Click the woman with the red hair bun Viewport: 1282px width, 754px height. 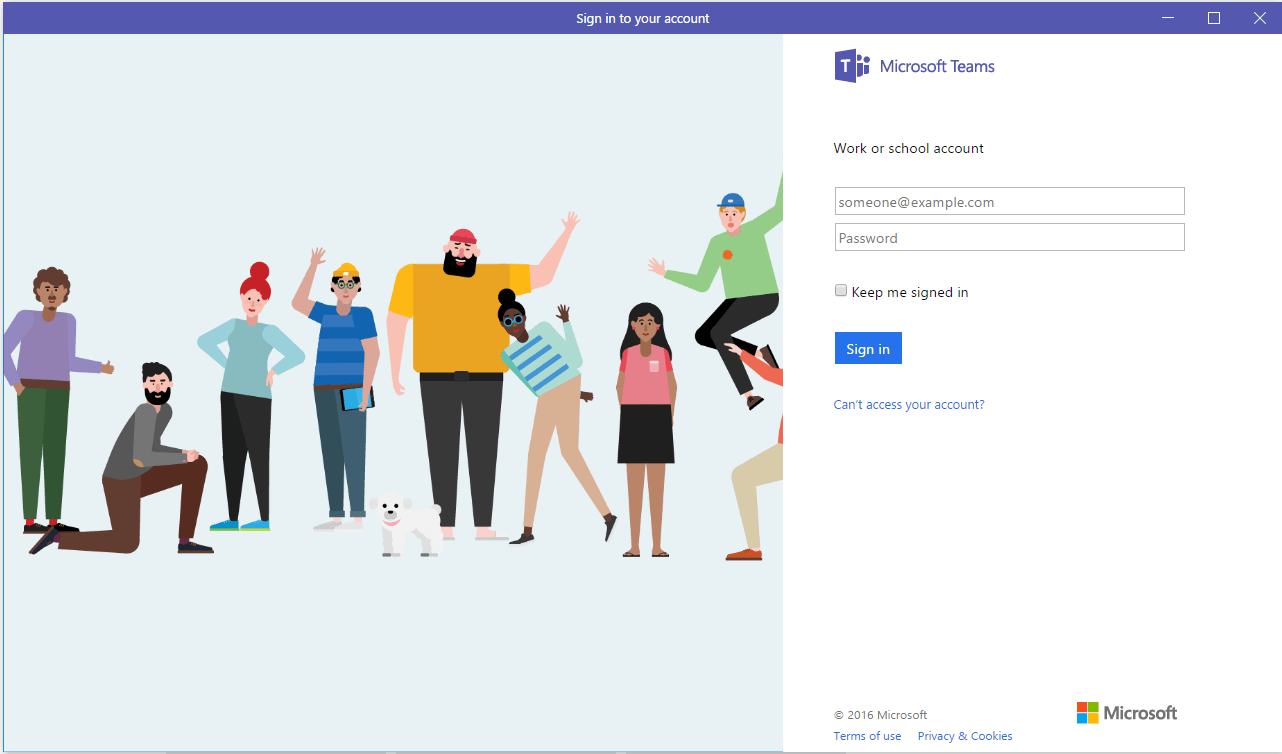point(248,396)
